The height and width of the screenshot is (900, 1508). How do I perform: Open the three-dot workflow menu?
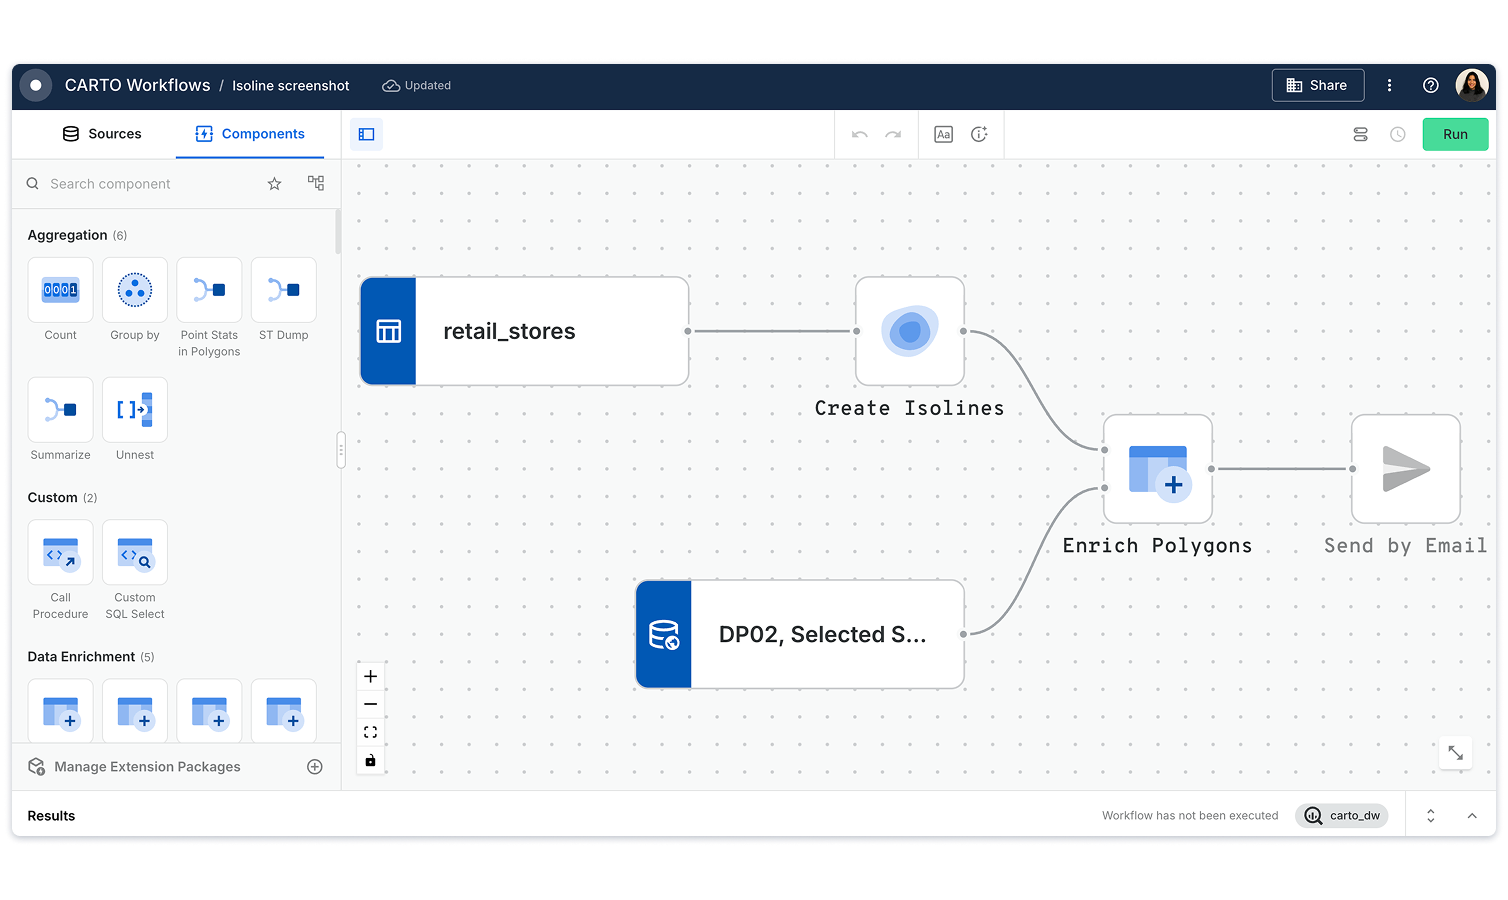pyautogui.click(x=1389, y=85)
